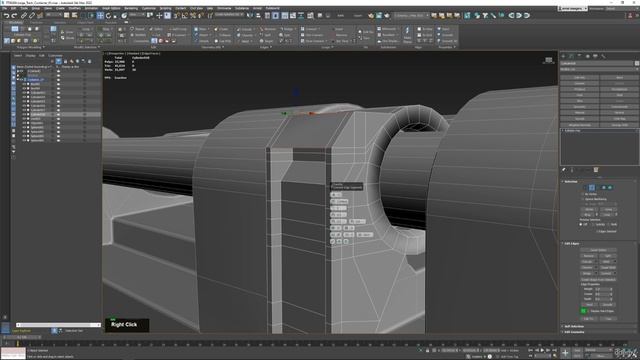640x360 pixels.
Task: Switch to the Hierarchy command panel tab
Action: 580,56
